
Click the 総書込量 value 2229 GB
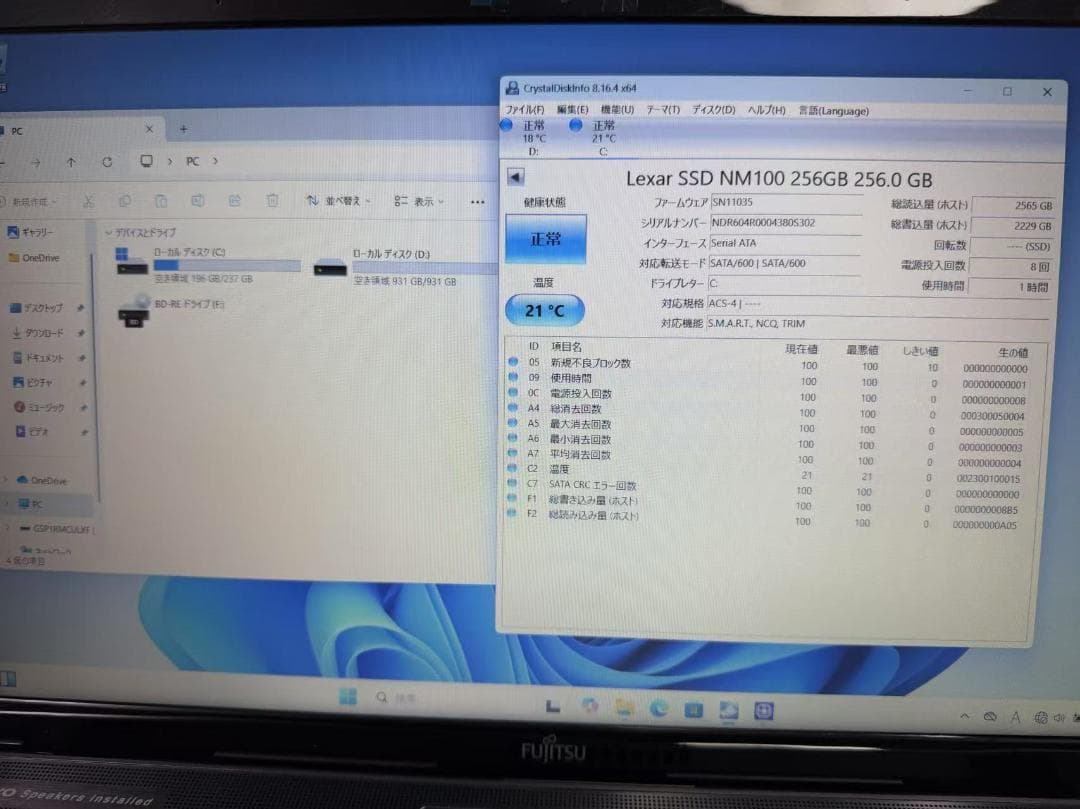(1012, 226)
